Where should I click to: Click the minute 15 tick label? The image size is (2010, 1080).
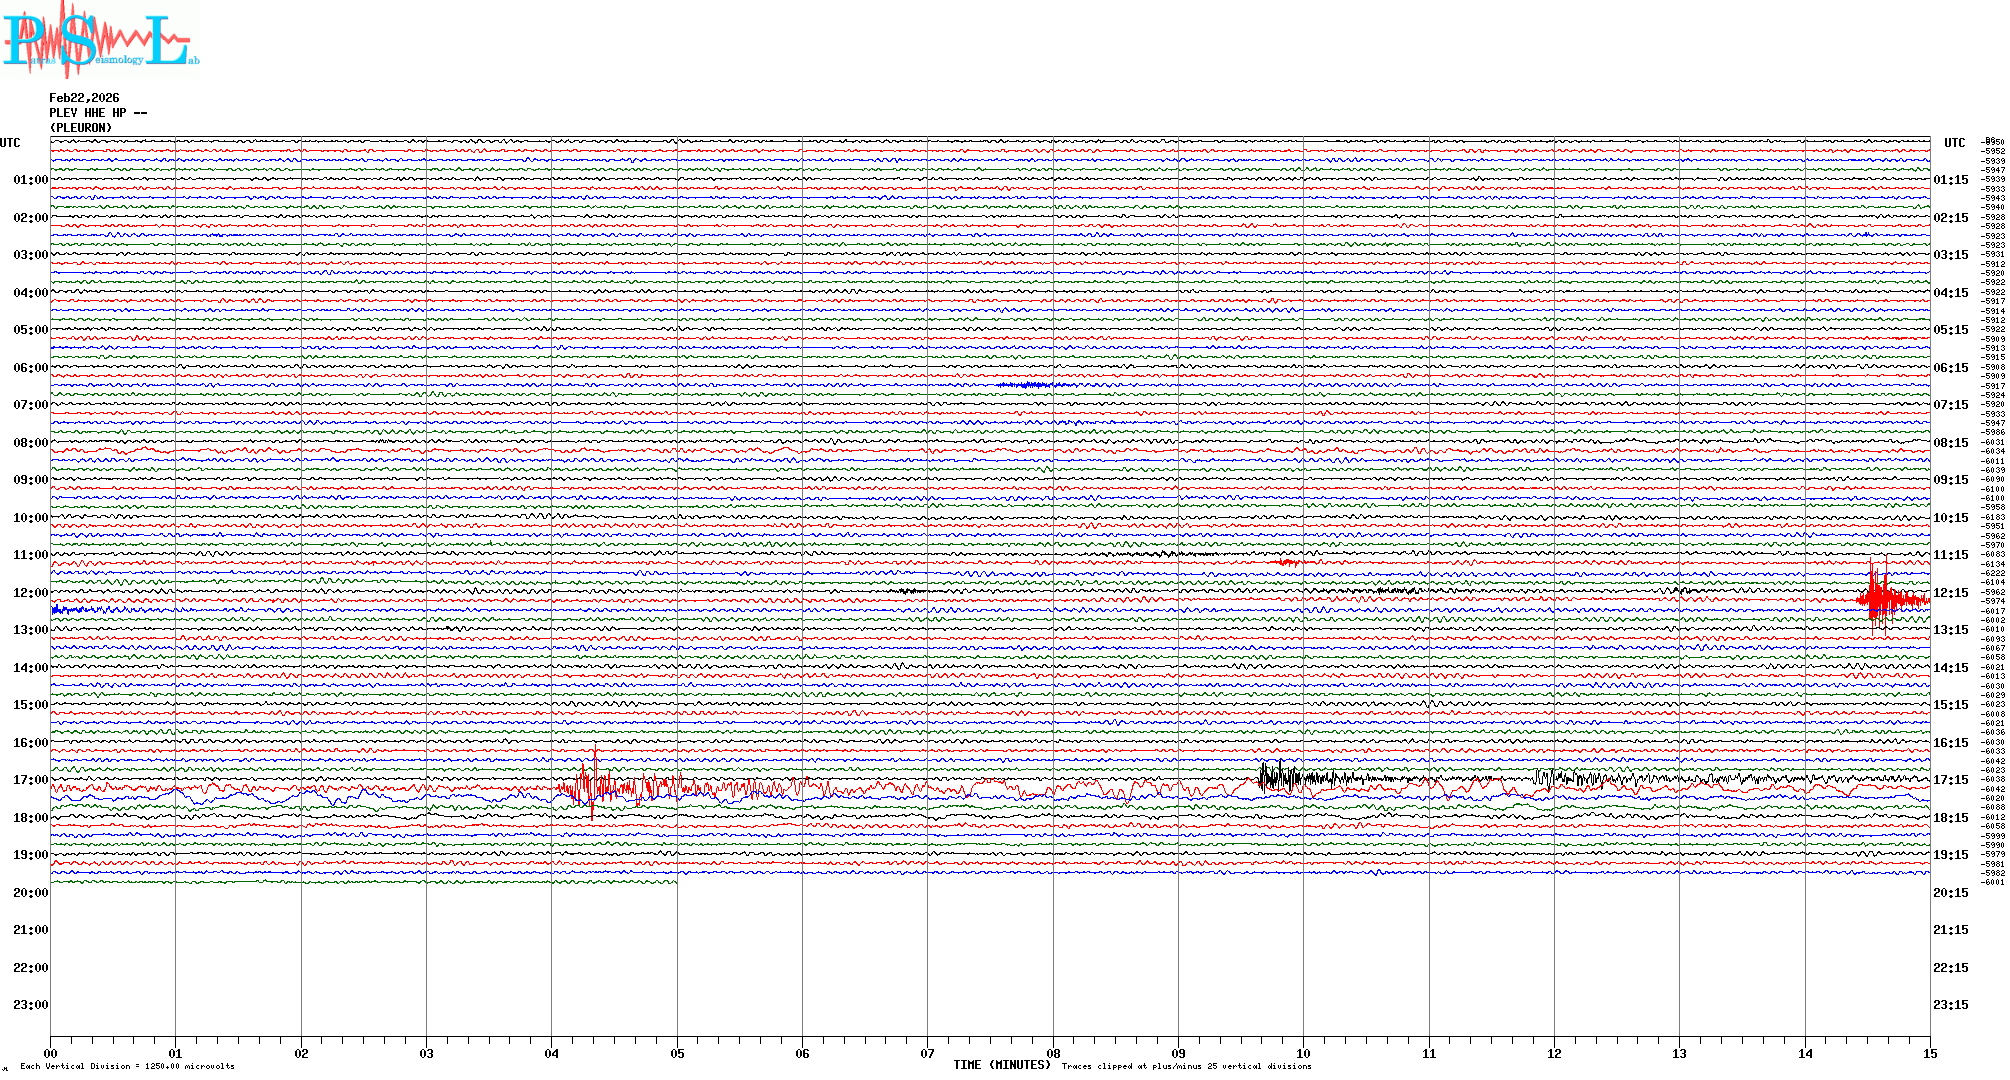click(x=1930, y=1054)
